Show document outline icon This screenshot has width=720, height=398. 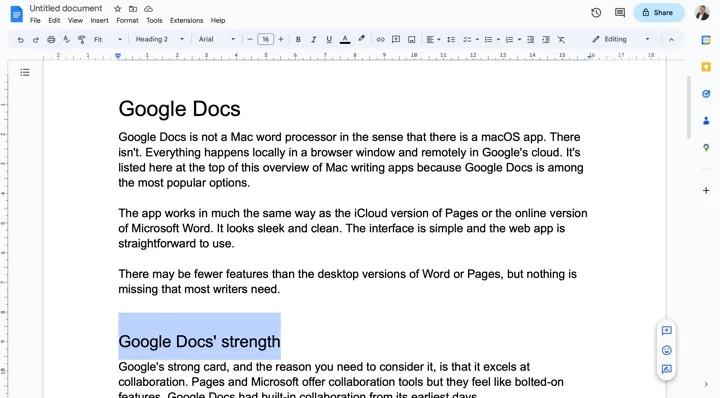(25, 73)
